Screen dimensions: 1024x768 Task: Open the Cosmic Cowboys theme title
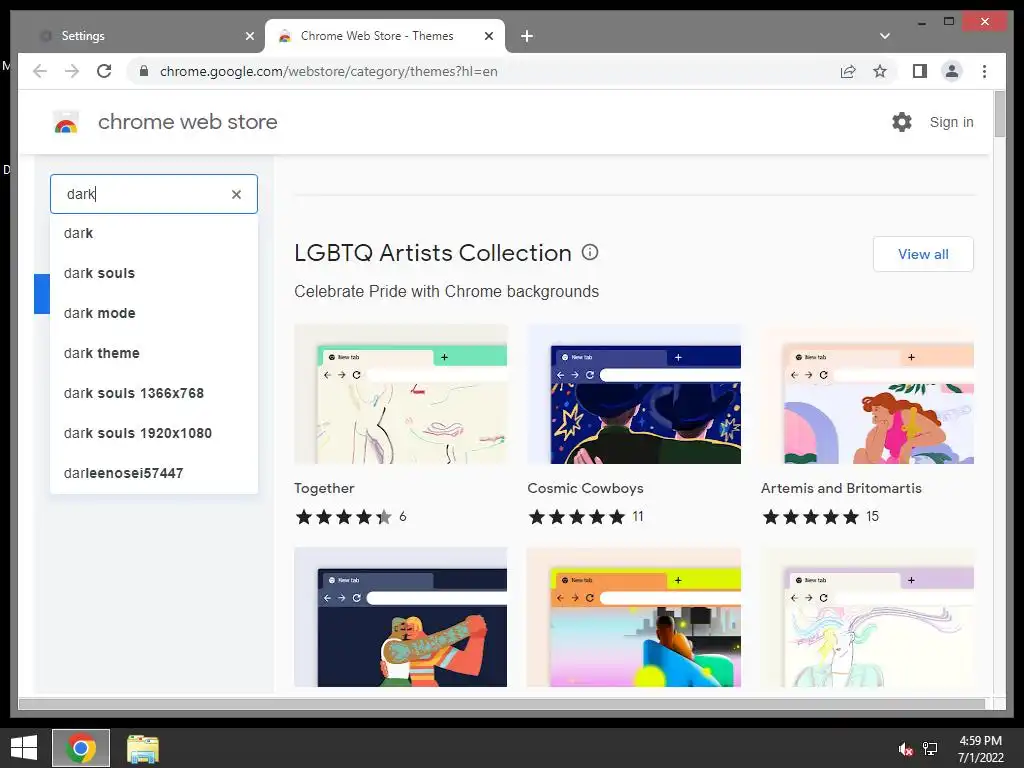point(585,488)
